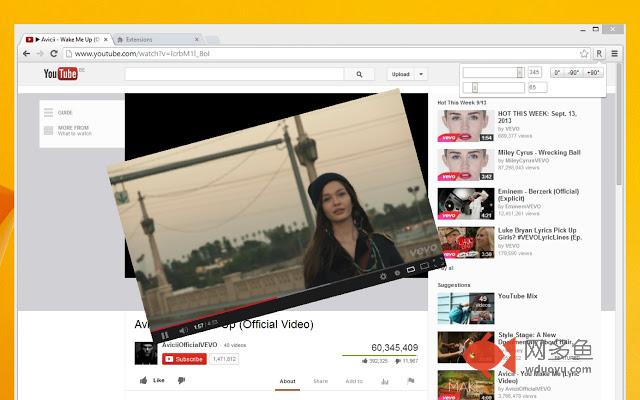640x400 pixels.
Task: Subscribe to AviciiOfficialVEVO
Action: tap(184, 359)
